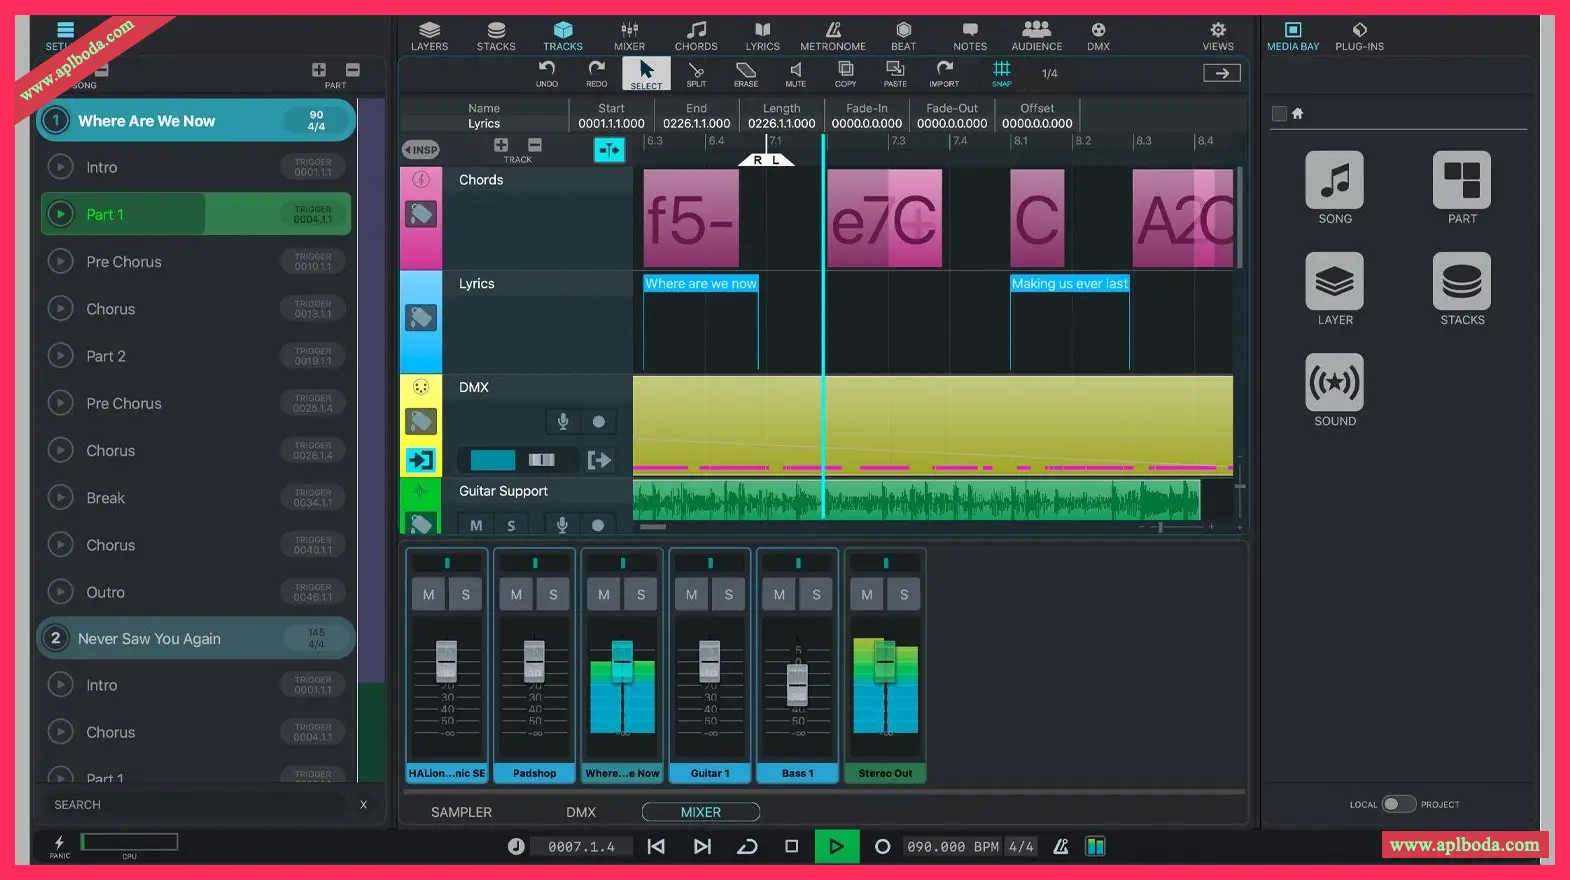
Task: Open the Media Bay tab
Action: 1293,36
